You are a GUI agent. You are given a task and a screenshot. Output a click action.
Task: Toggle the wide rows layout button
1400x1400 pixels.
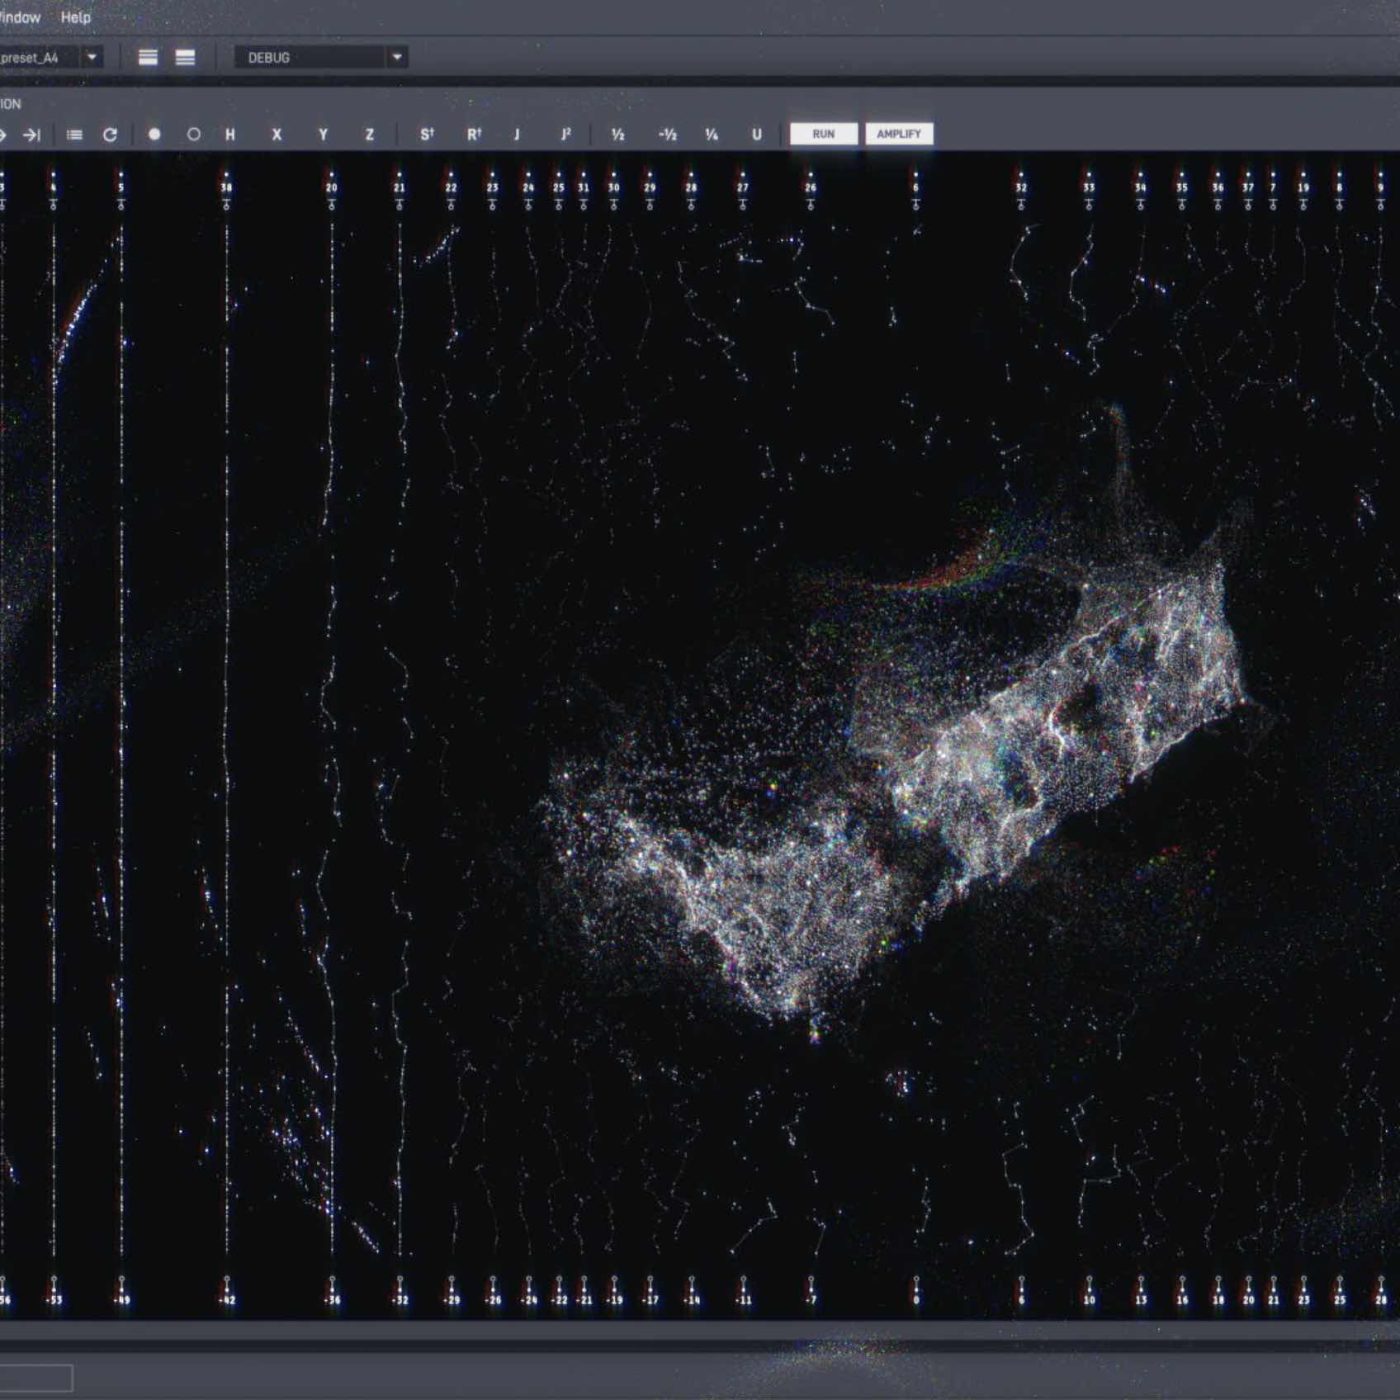point(185,58)
